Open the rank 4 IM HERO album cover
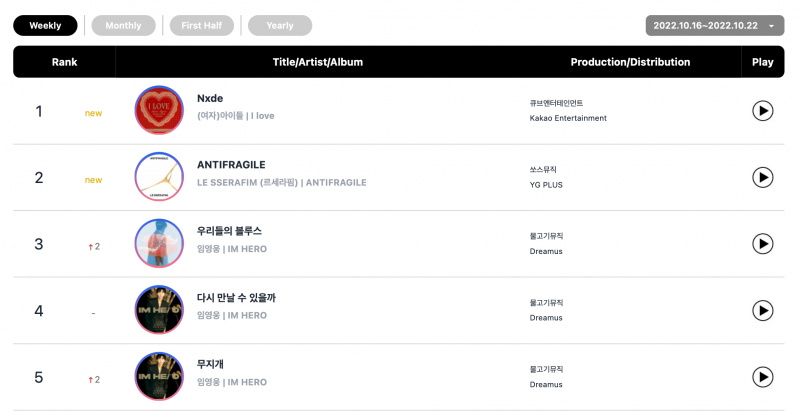800x414 pixels. click(x=159, y=310)
